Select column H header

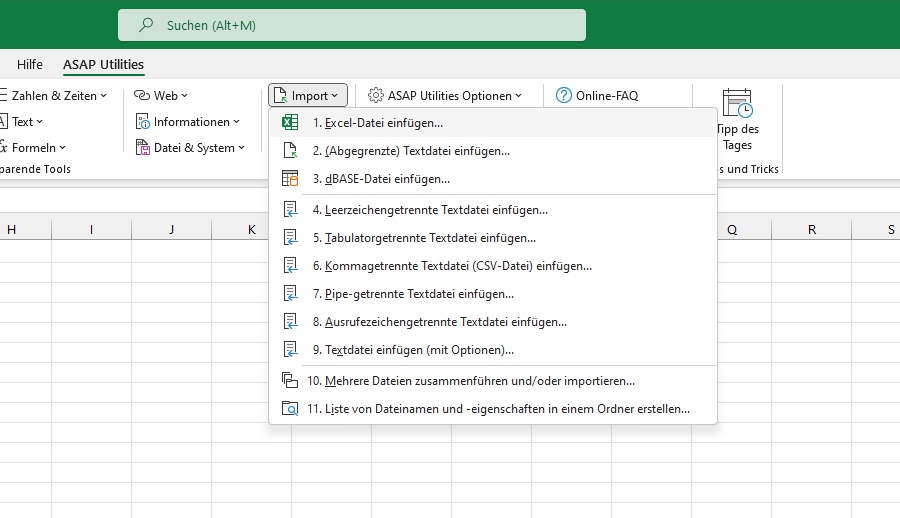pos(11,230)
